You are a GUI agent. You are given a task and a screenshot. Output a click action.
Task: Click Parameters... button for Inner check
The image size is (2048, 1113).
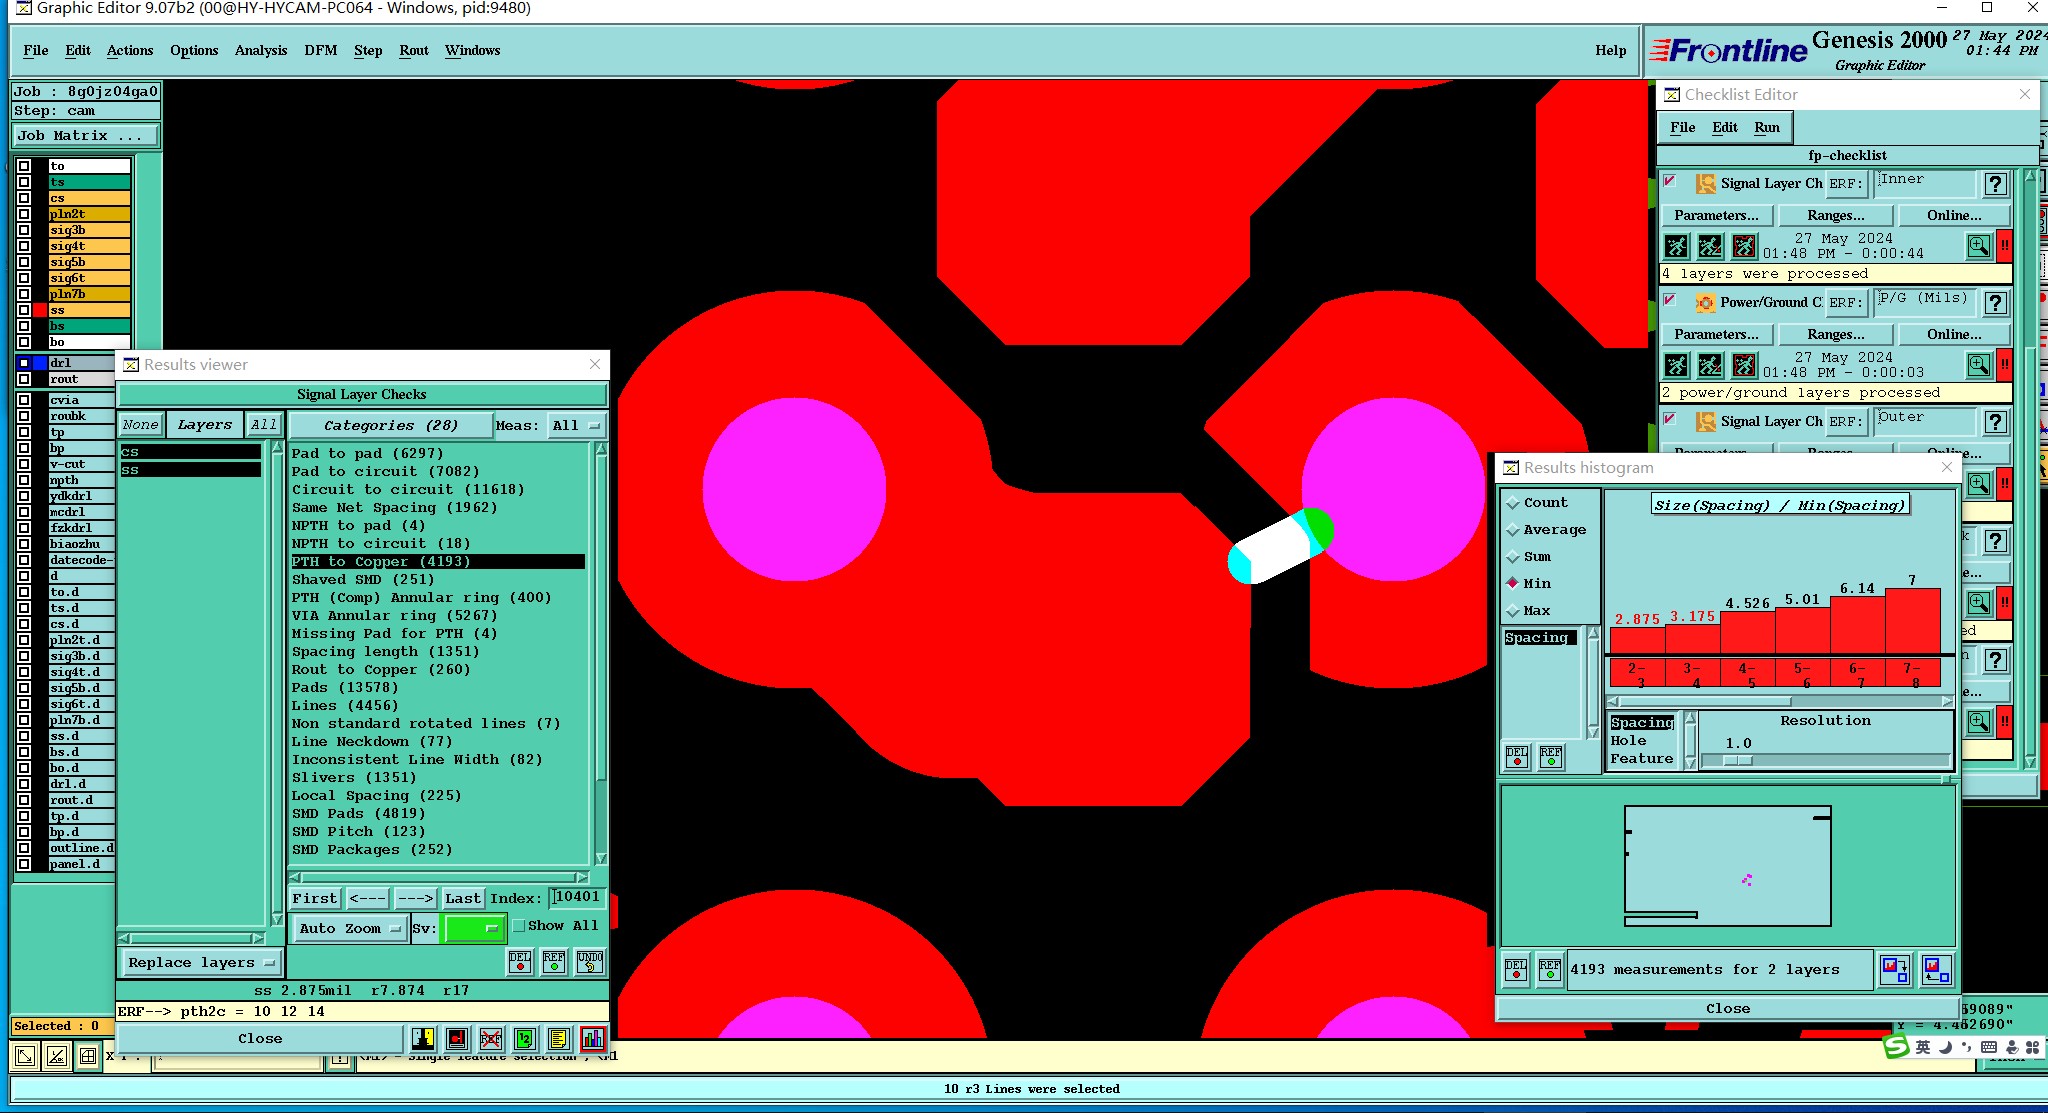1716,216
